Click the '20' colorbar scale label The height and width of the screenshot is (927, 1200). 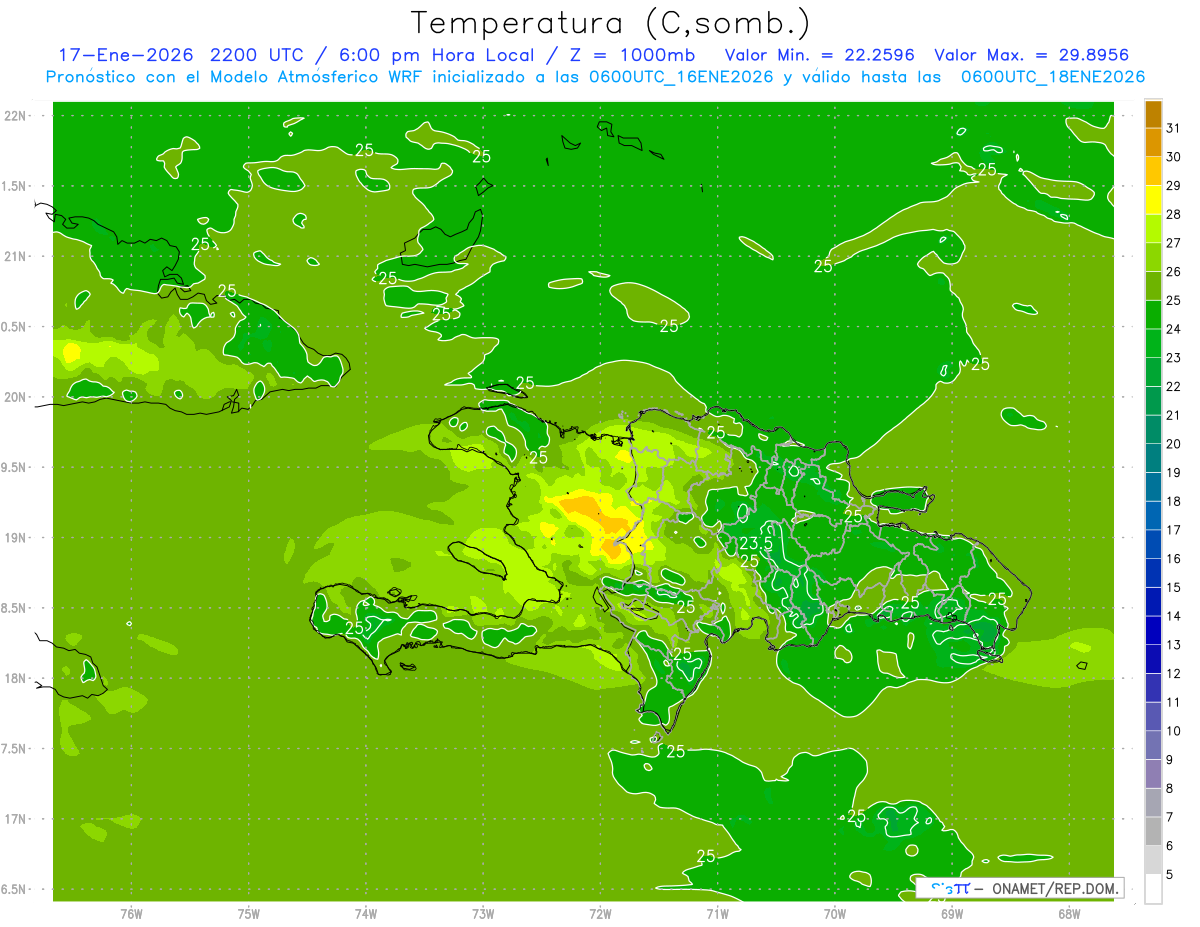coord(1174,444)
